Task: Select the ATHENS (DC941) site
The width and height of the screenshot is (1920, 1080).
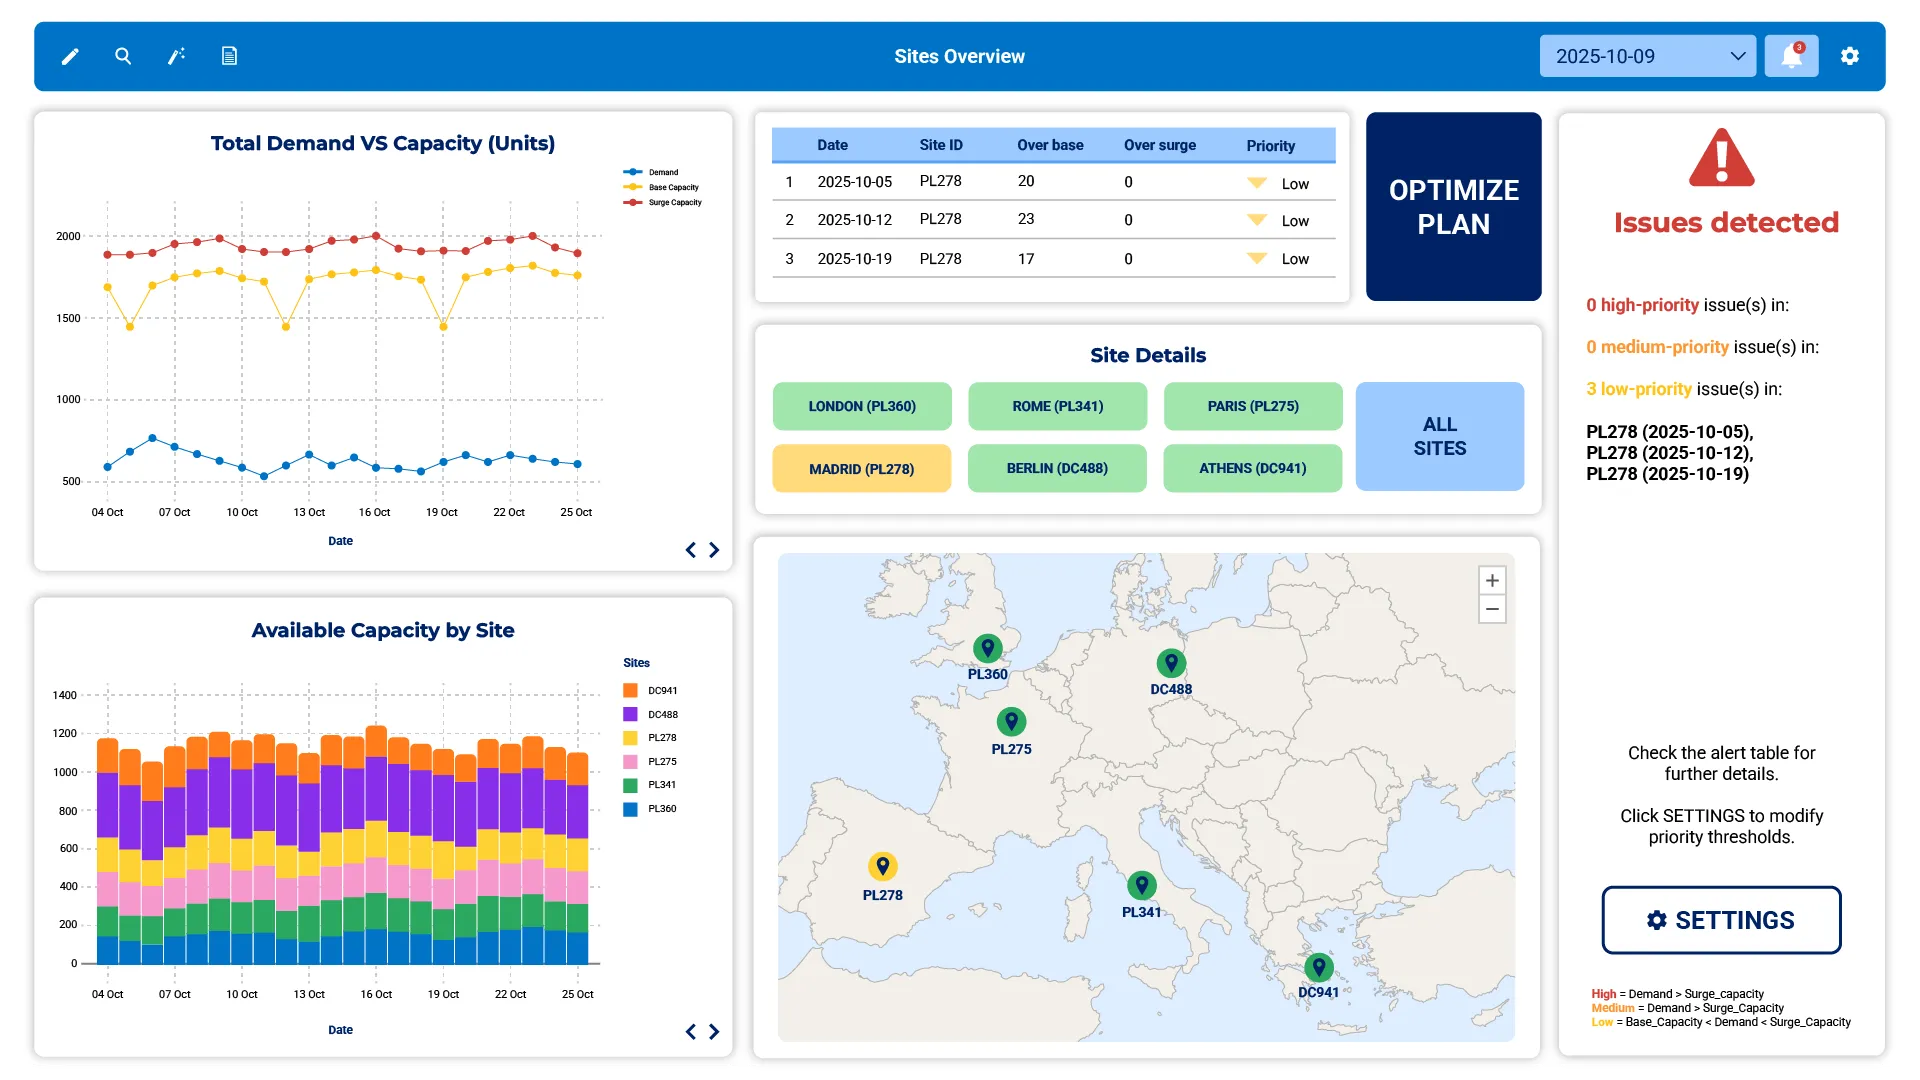Action: tap(1253, 468)
